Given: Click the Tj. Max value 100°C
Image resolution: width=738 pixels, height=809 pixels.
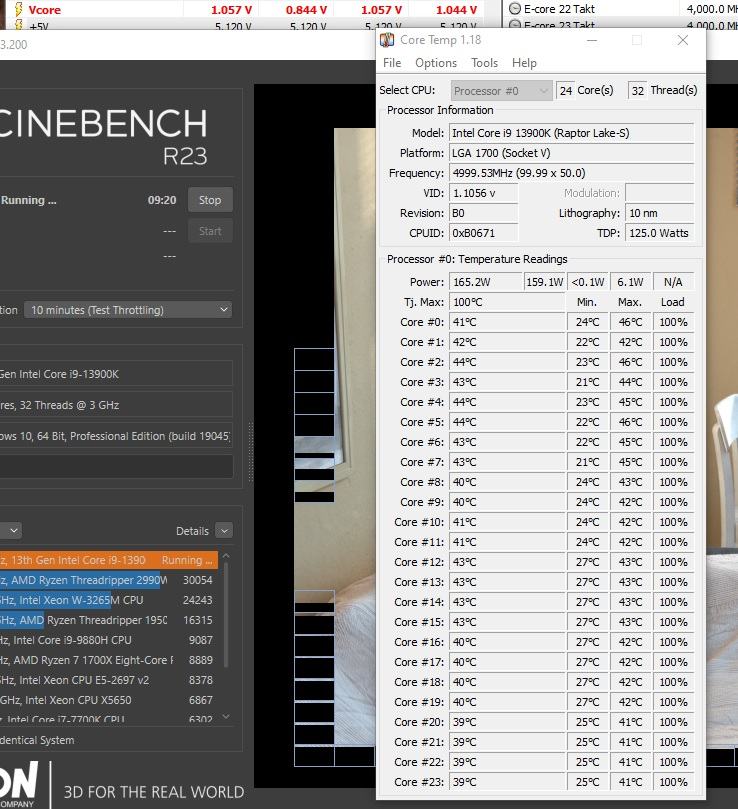Looking at the screenshot, I should (x=507, y=302).
